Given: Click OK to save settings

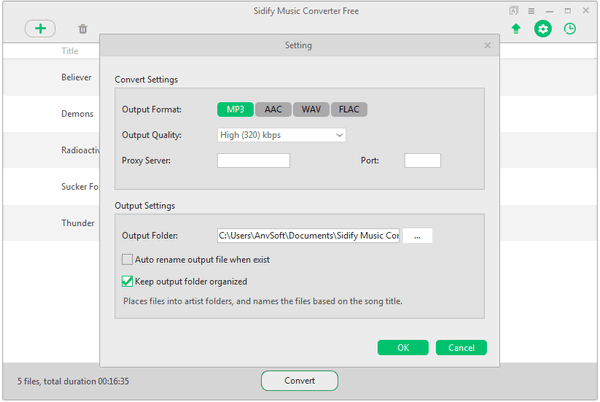Looking at the screenshot, I should [x=403, y=348].
